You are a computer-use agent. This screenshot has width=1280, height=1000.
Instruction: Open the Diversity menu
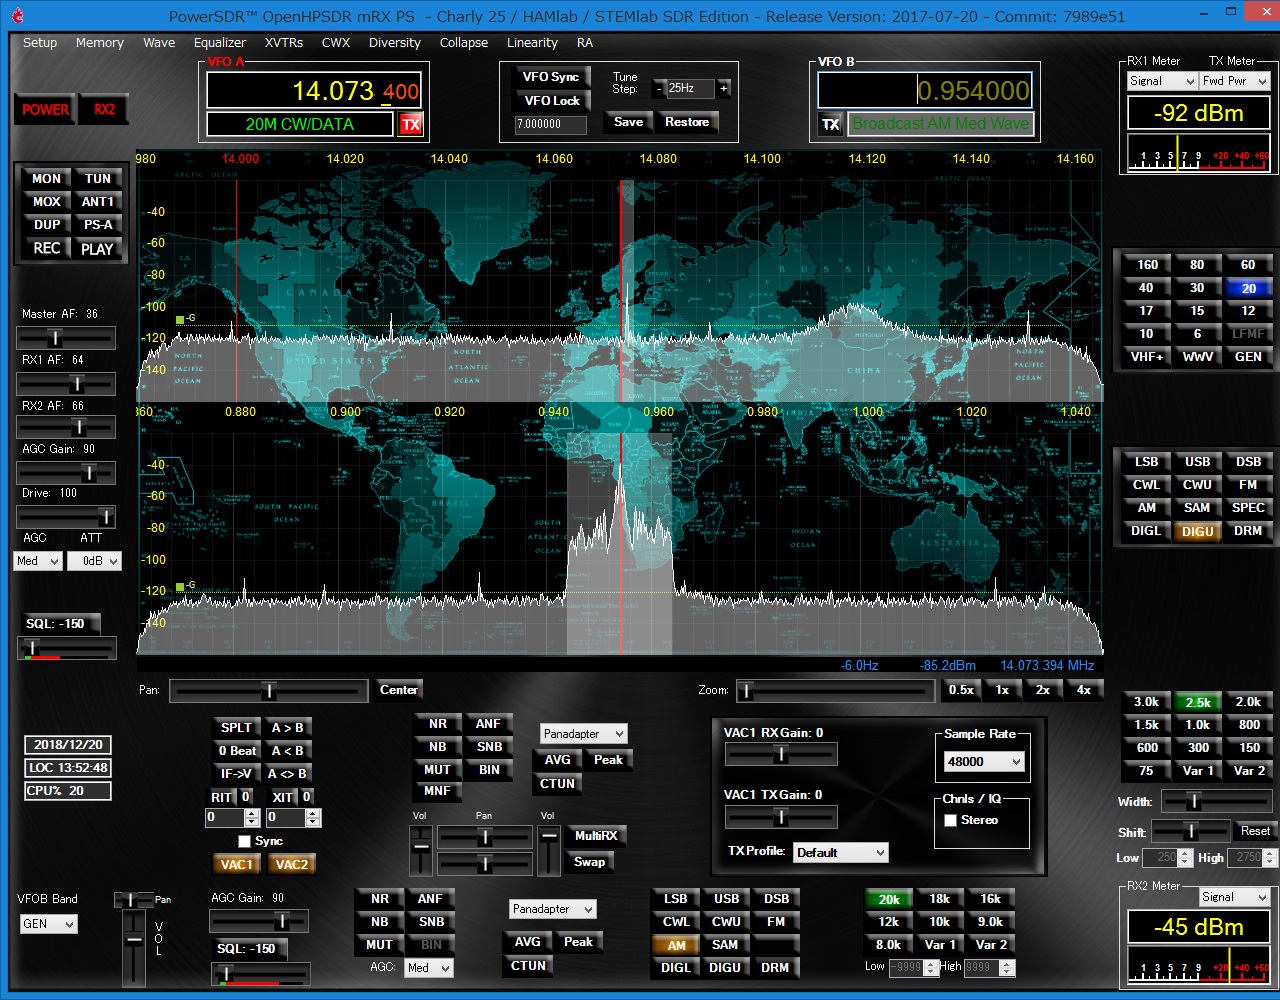[x=395, y=43]
